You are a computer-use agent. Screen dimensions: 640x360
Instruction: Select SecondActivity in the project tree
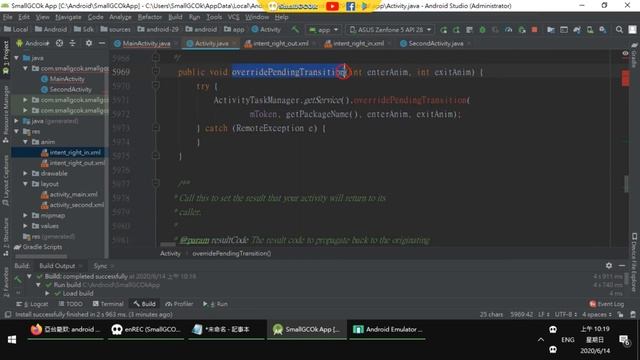pyautogui.click(x=70, y=89)
